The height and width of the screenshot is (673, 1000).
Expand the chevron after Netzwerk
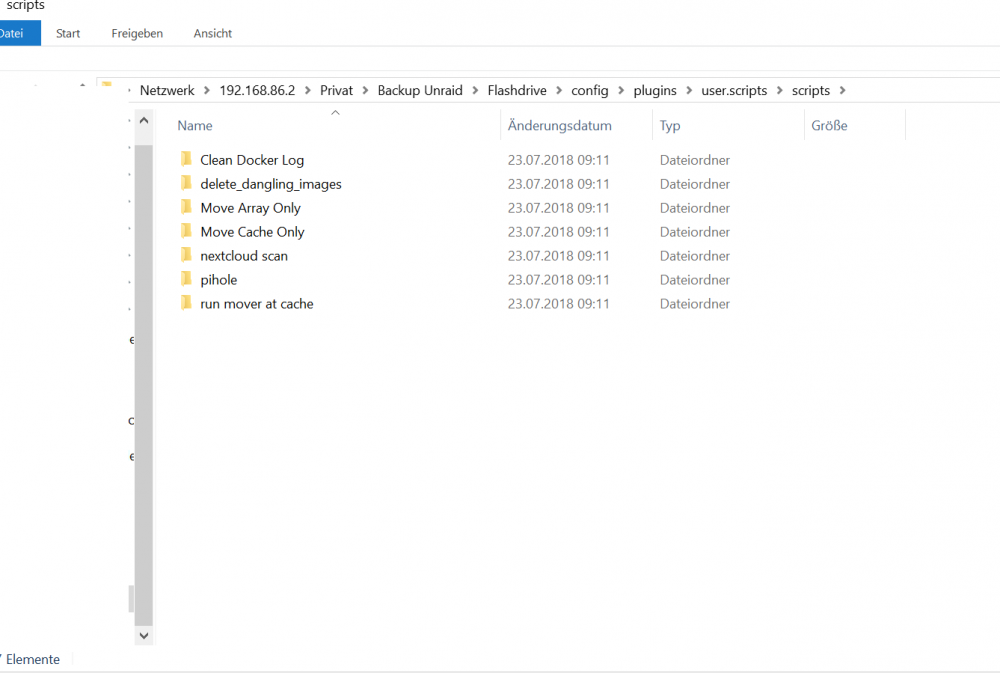pyautogui.click(x=207, y=91)
